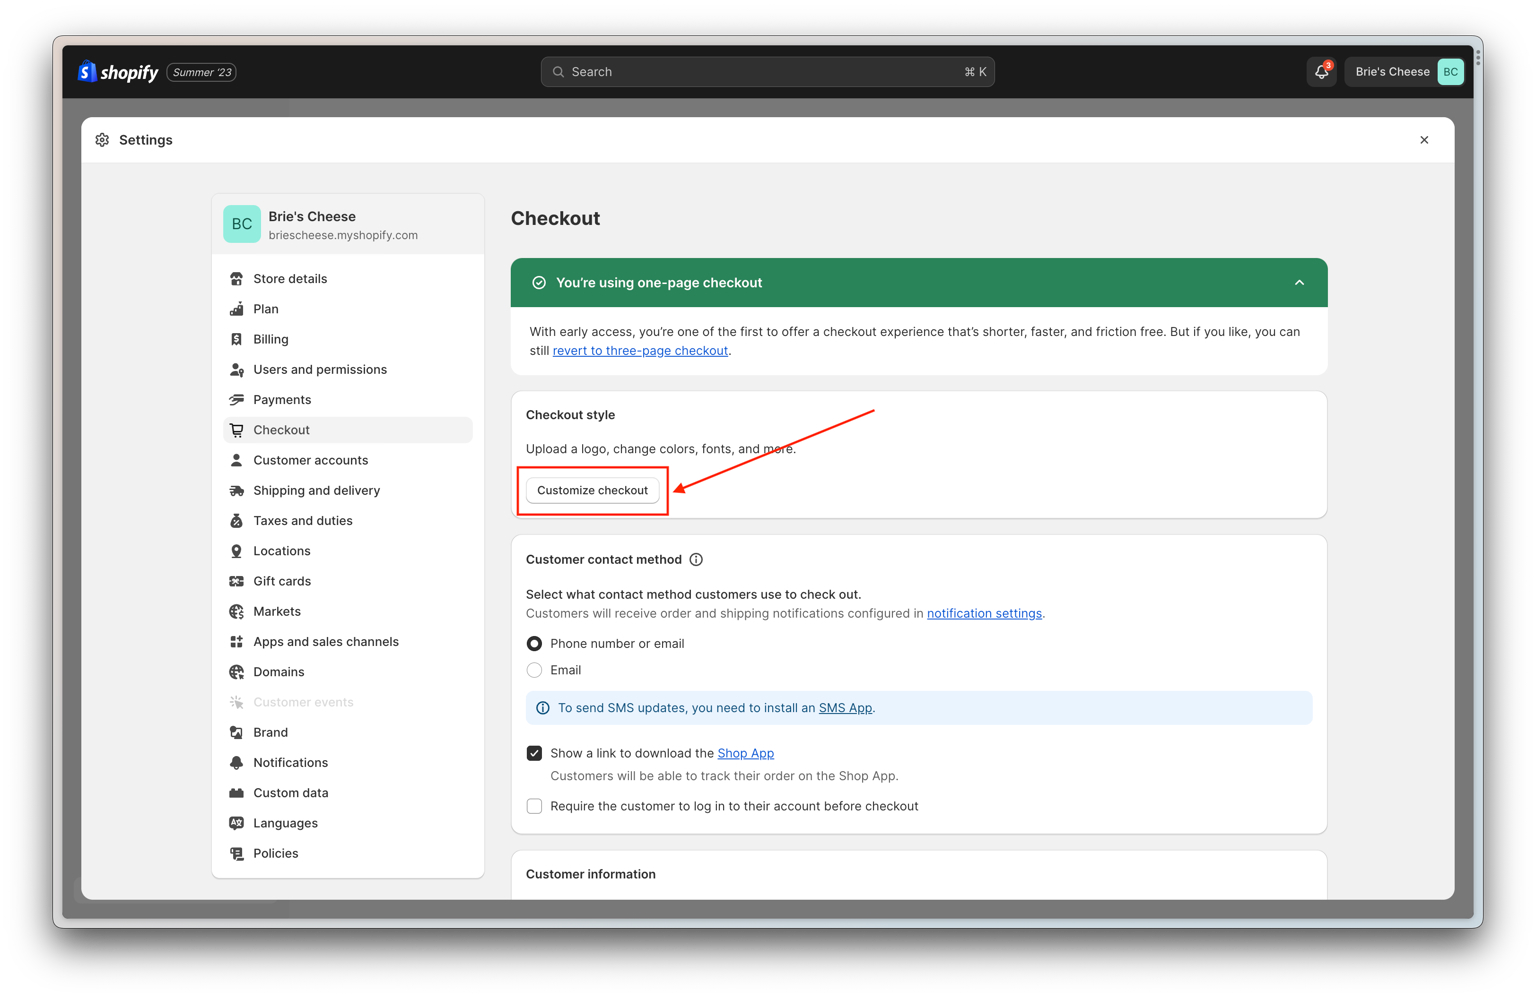This screenshot has width=1536, height=998.
Task: Click the Billing receipt icon
Action: click(237, 339)
